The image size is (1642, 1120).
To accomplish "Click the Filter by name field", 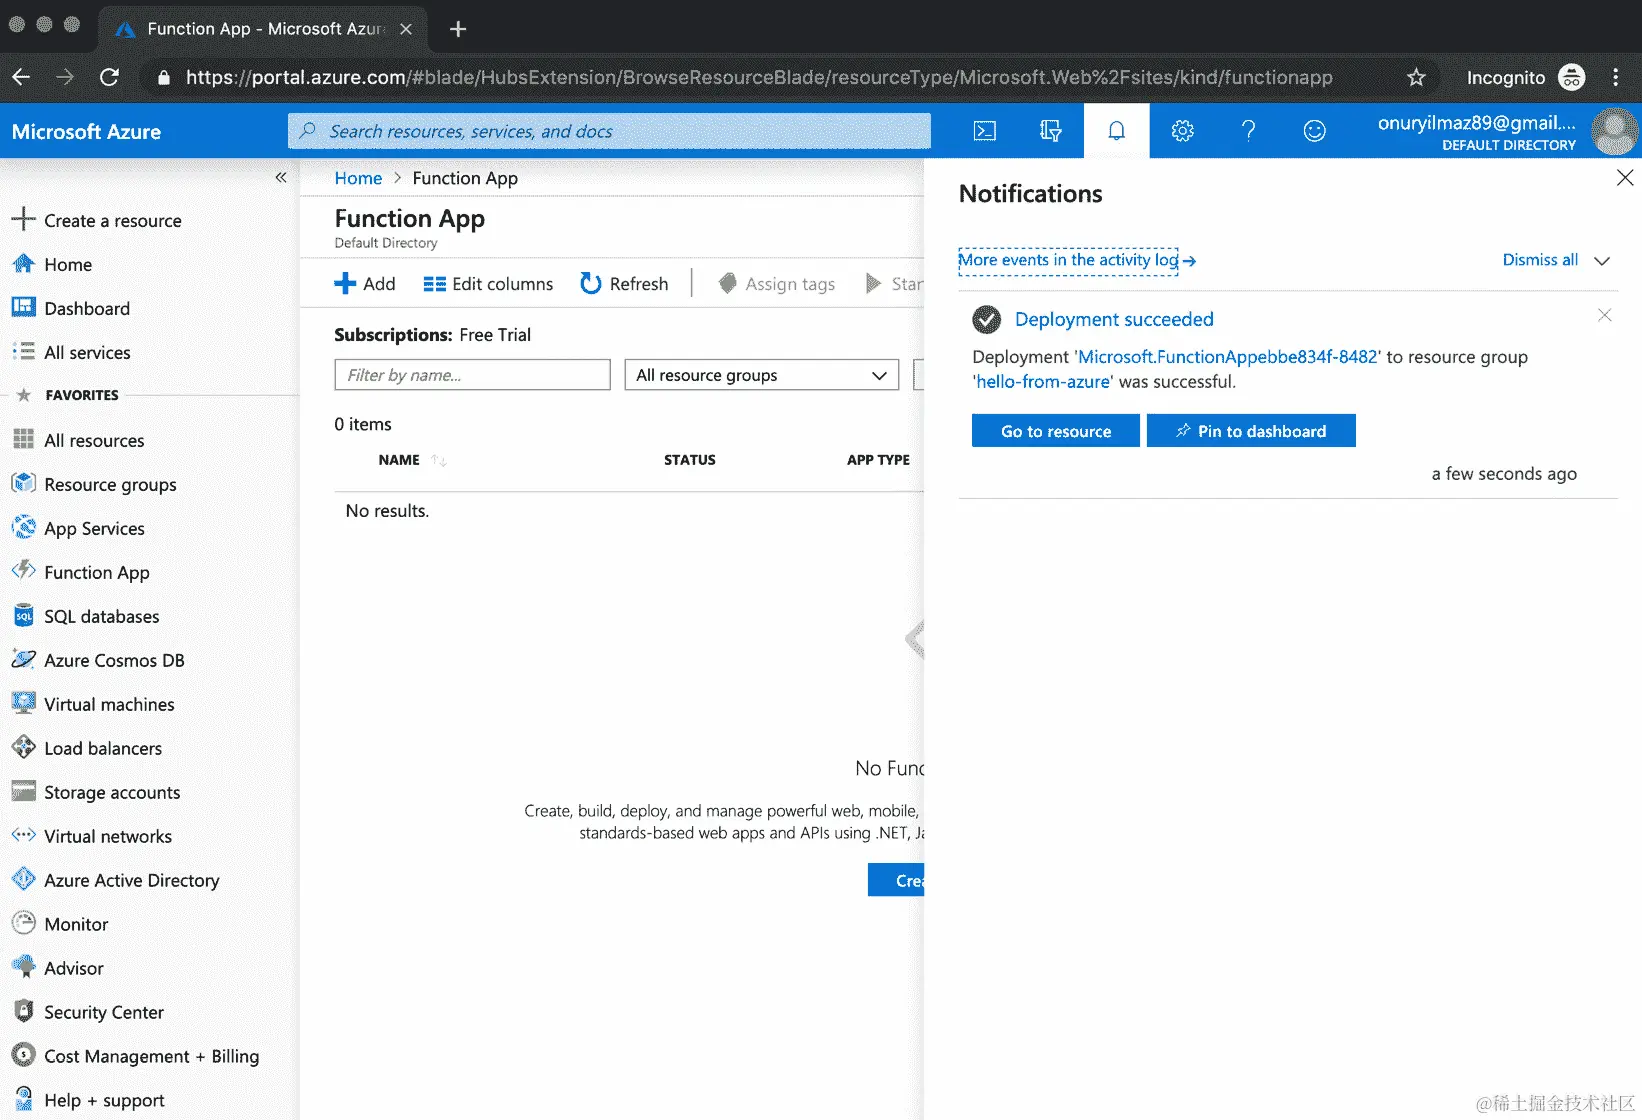I will pyautogui.click(x=472, y=375).
